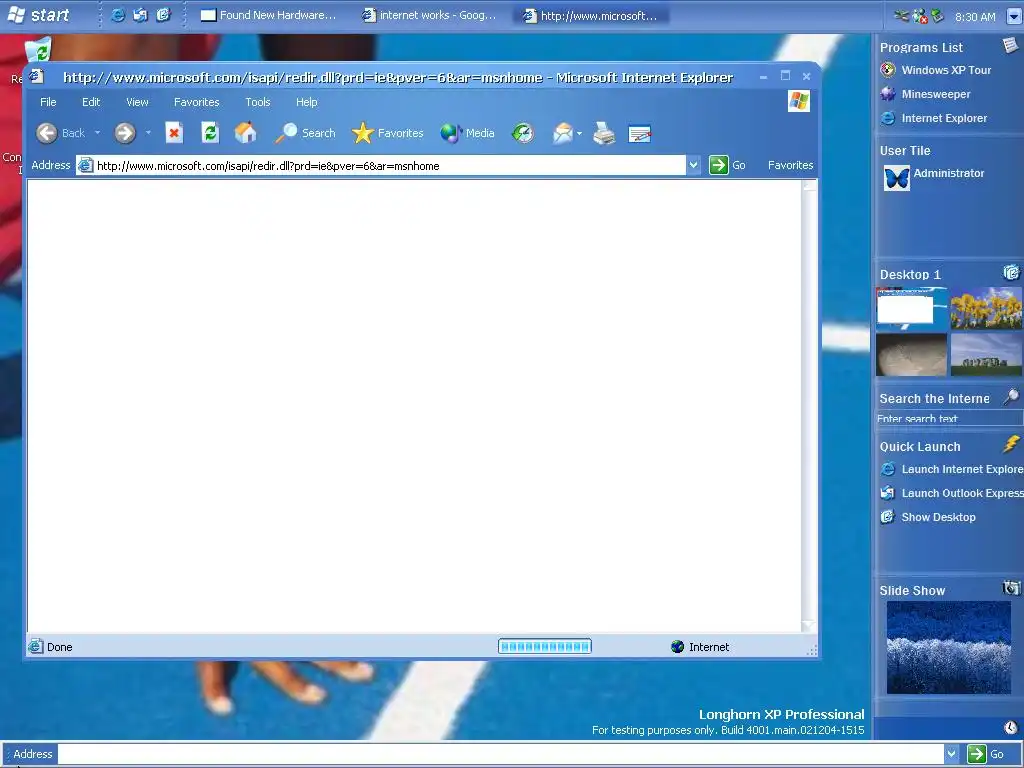The width and height of the screenshot is (1024, 768).
Task: Click the sidebar Enter search text field
Action: 950,419
